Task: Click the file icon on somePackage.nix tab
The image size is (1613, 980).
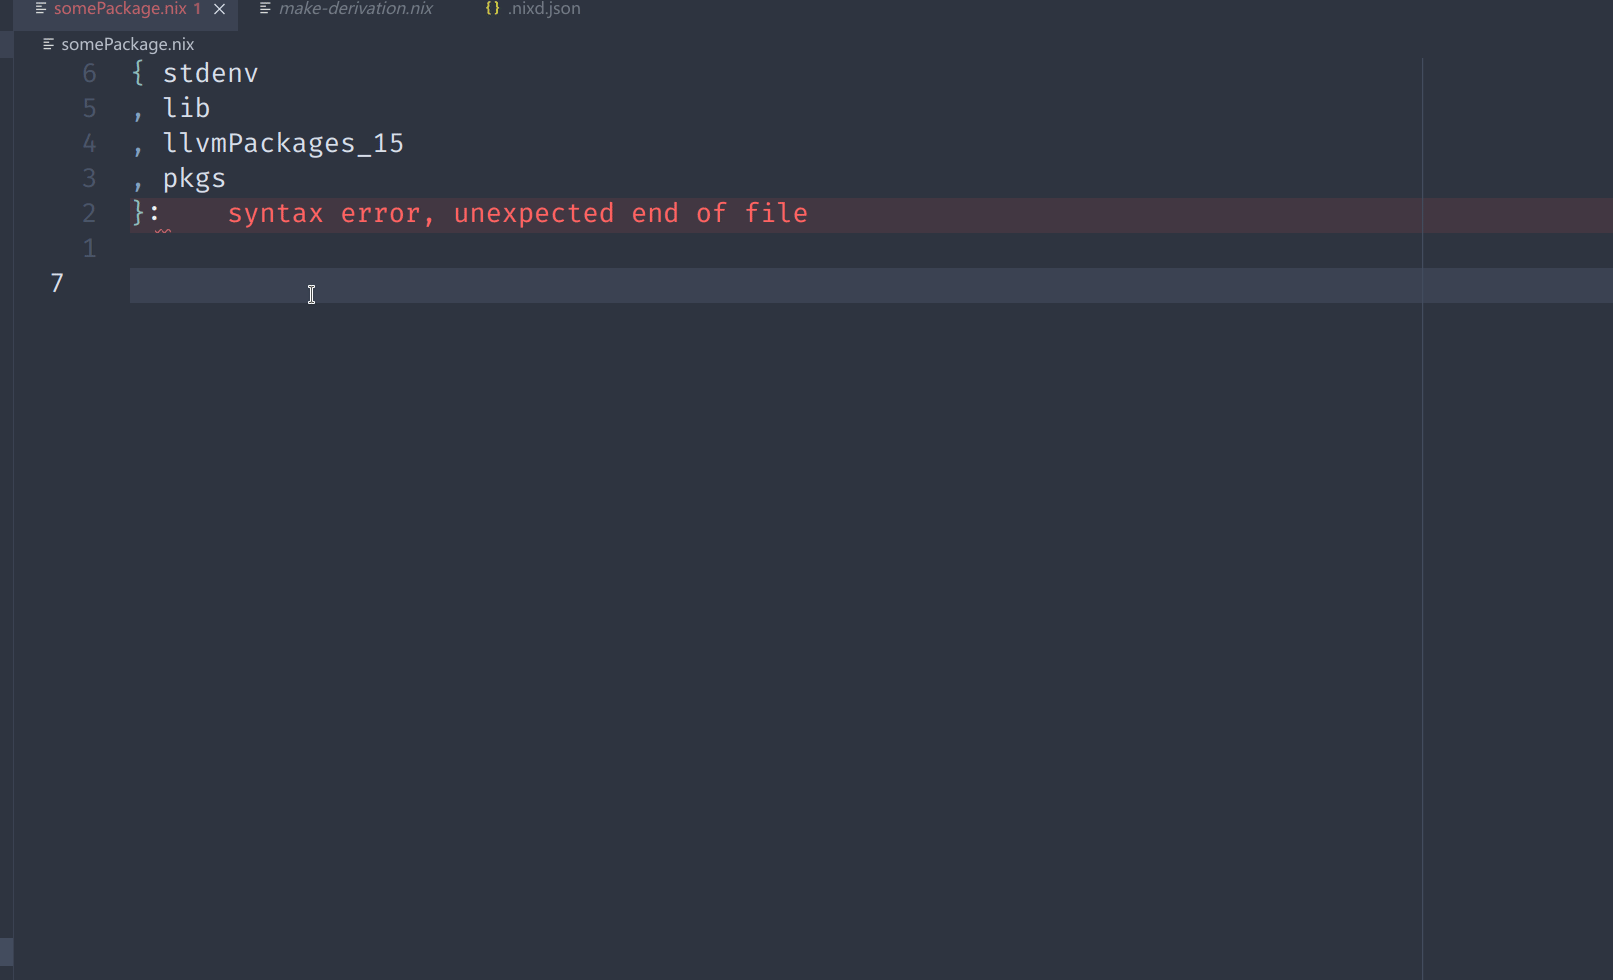Action: (x=41, y=9)
